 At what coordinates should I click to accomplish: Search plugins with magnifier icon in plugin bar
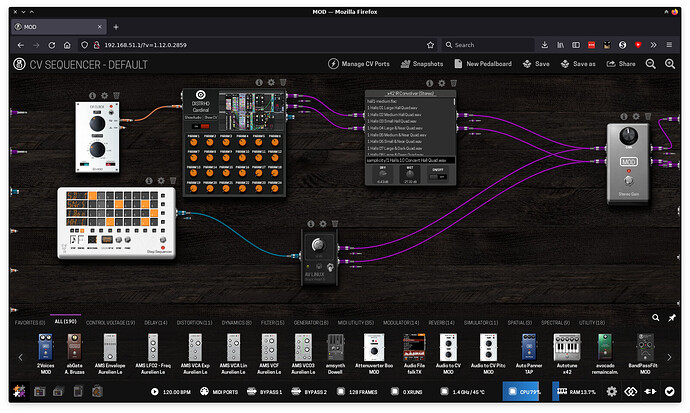click(x=656, y=318)
